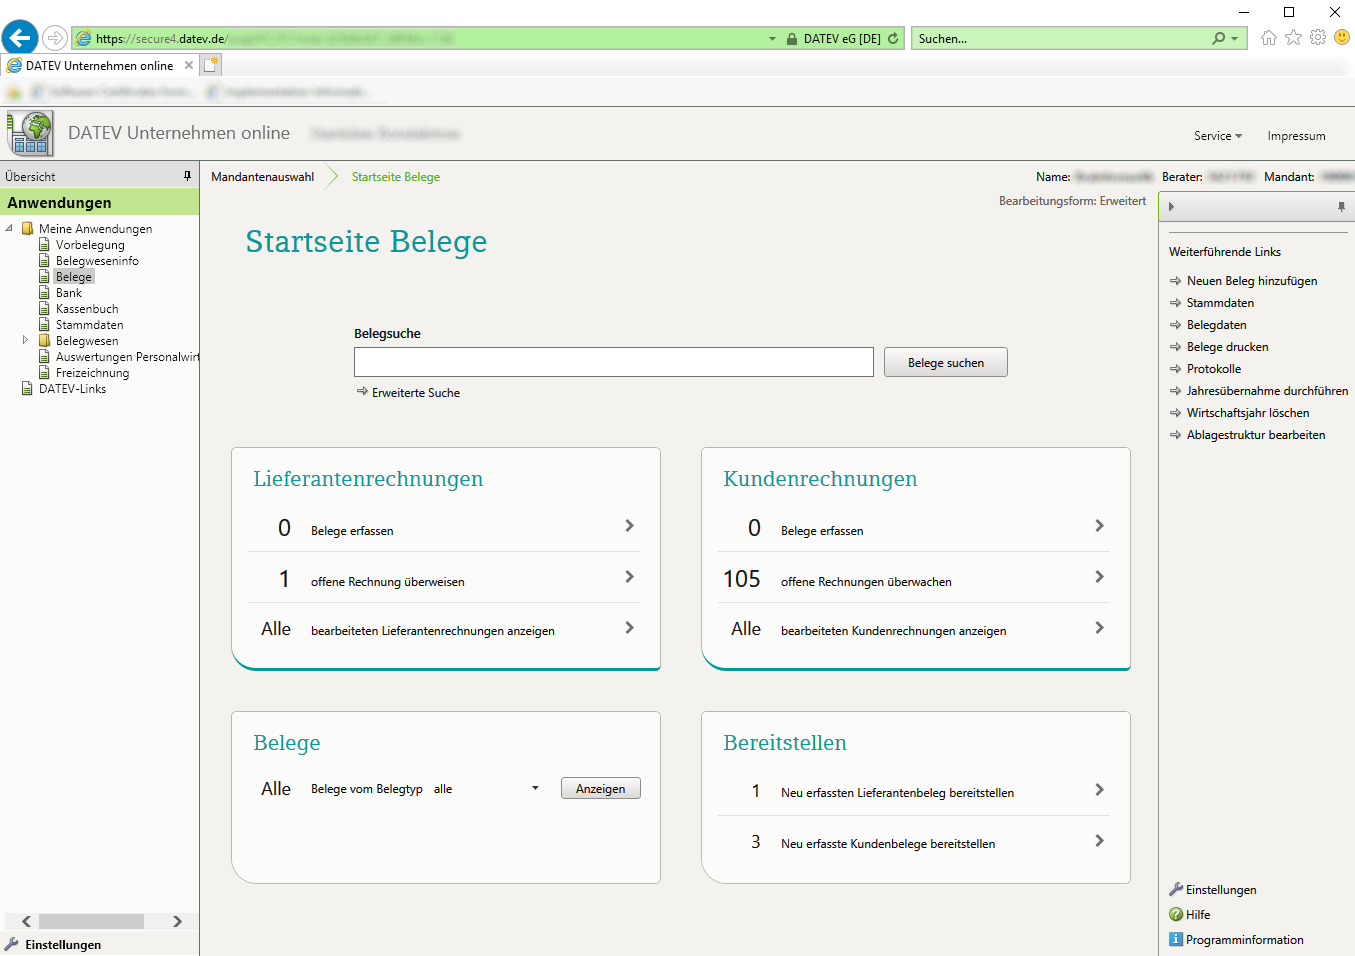Screen dimensions: 1355x956
Task: Focus the Belegsuche input field
Action: (614, 362)
